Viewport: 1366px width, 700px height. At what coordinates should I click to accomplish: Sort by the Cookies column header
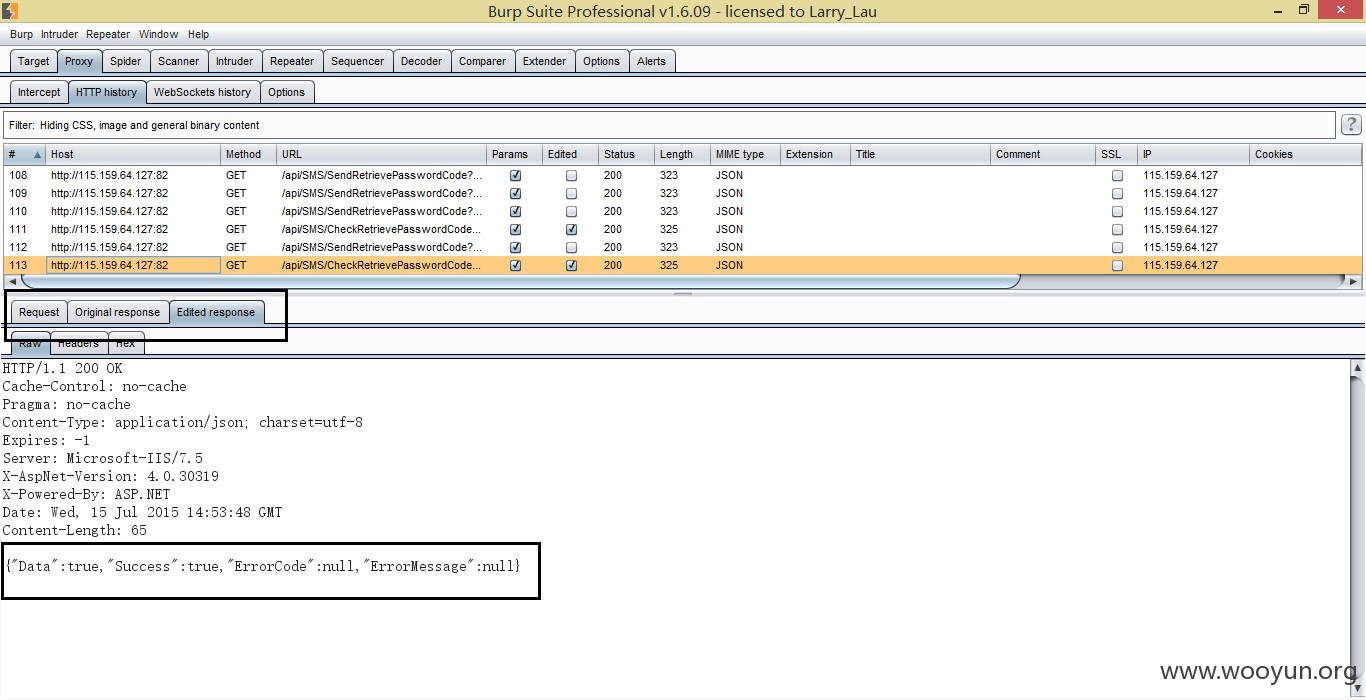(1306, 154)
